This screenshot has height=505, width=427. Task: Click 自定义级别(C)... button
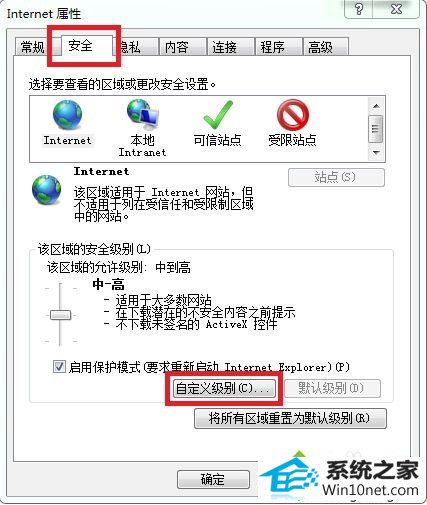point(224,388)
